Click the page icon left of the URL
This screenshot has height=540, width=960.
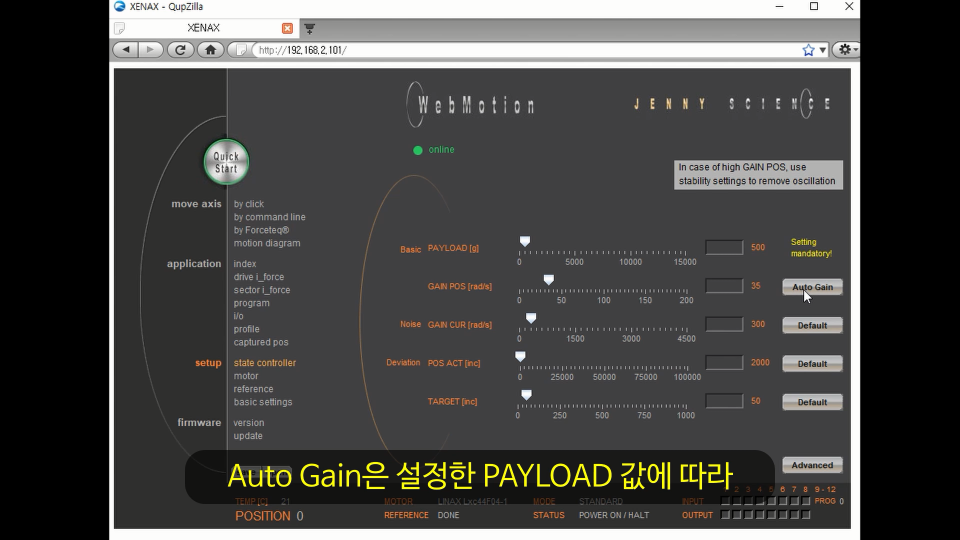pyautogui.click(x=241, y=50)
